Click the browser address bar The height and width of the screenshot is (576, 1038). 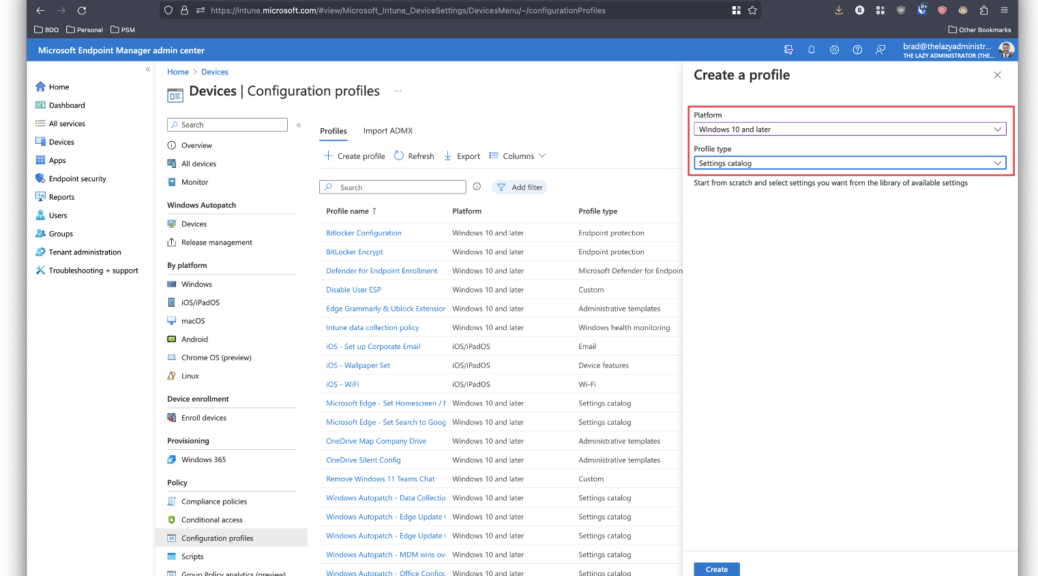point(460,11)
